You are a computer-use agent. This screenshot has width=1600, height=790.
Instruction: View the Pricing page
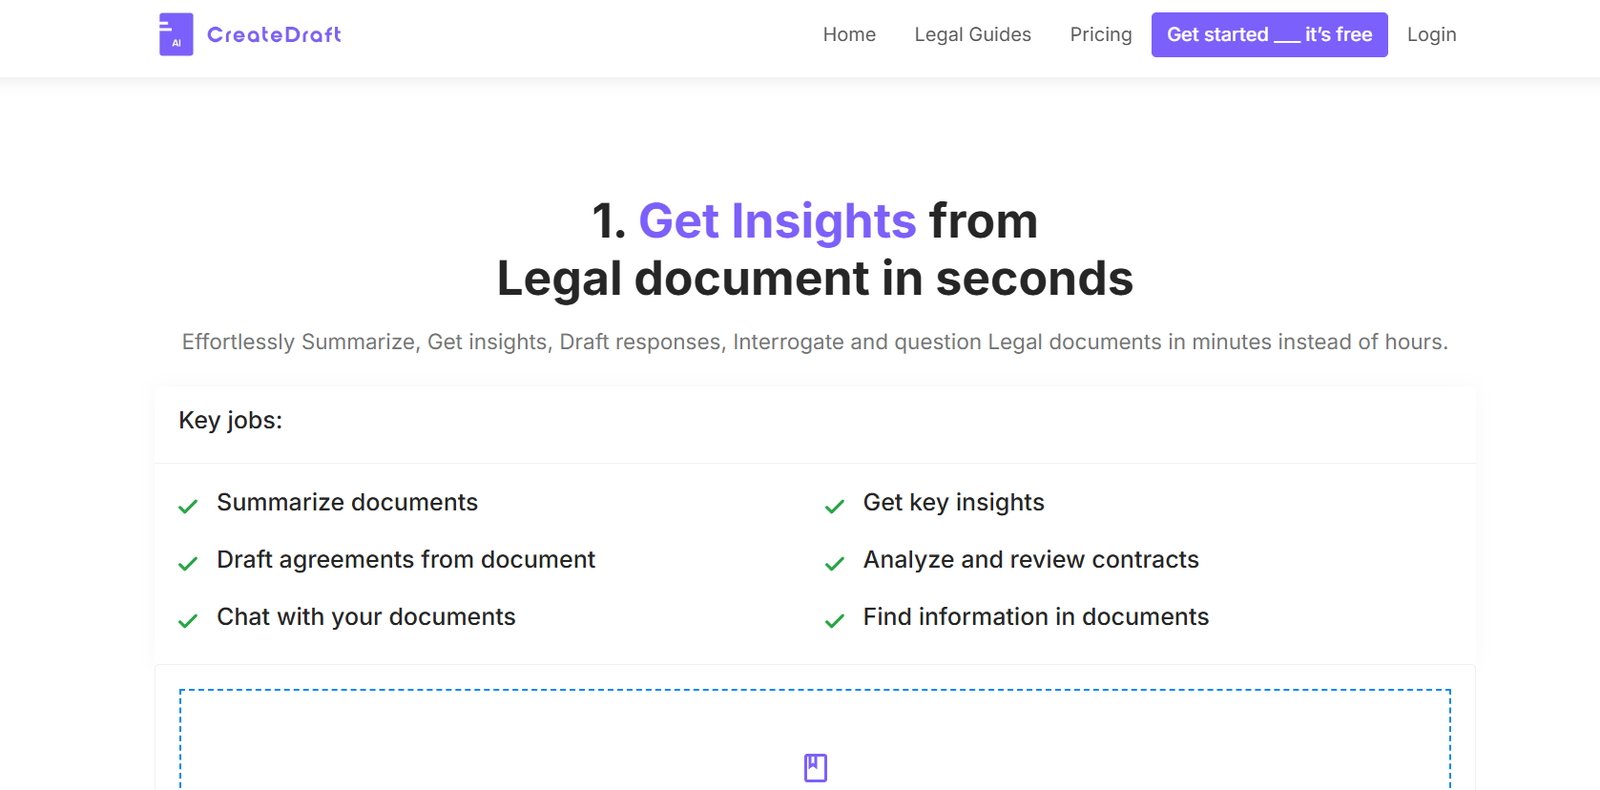click(x=1100, y=35)
